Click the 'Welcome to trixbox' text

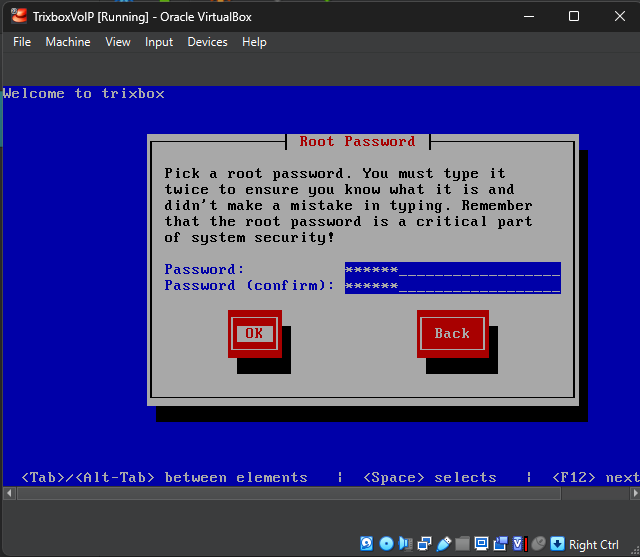[84, 94]
